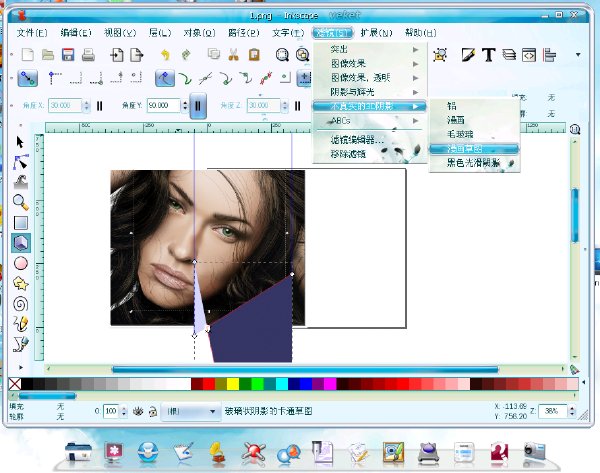Toggle the highlighted angle Y vanishing point button

coord(198,105)
